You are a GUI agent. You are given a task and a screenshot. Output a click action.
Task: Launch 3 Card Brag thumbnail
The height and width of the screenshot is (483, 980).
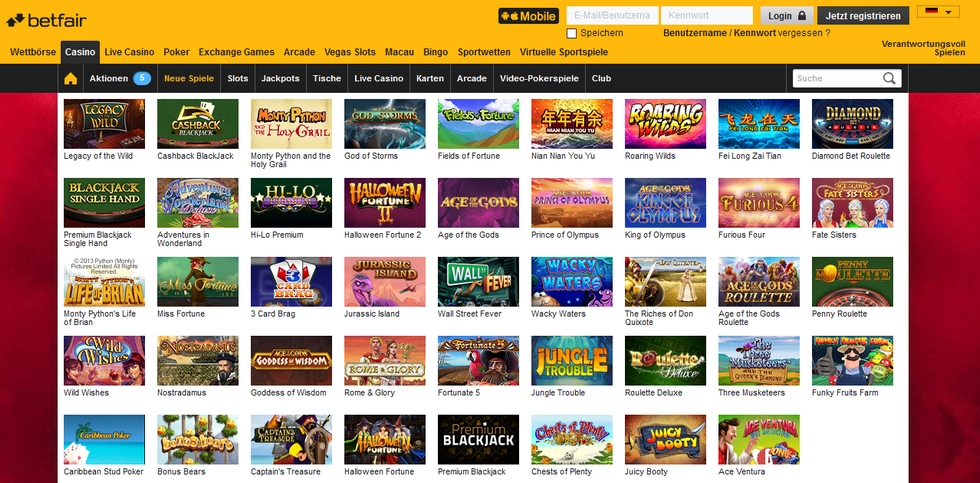[x=291, y=282]
